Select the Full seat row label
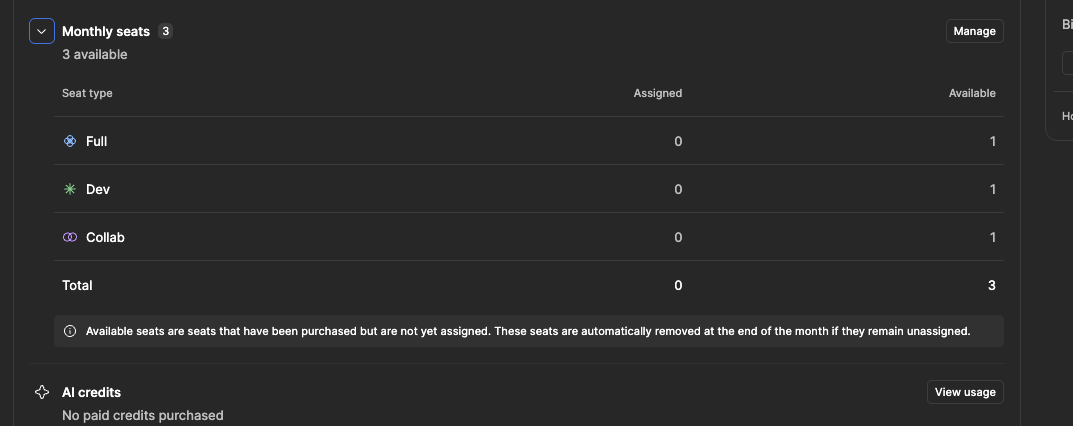Screen dimensions: 1073x426 (x=96, y=141)
